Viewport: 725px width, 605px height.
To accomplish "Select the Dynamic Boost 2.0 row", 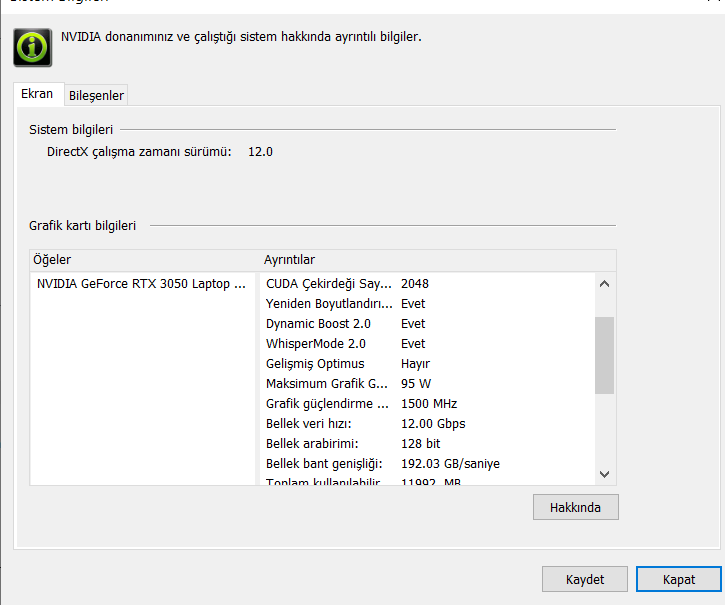I will pyautogui.click(x=427, y=324).
